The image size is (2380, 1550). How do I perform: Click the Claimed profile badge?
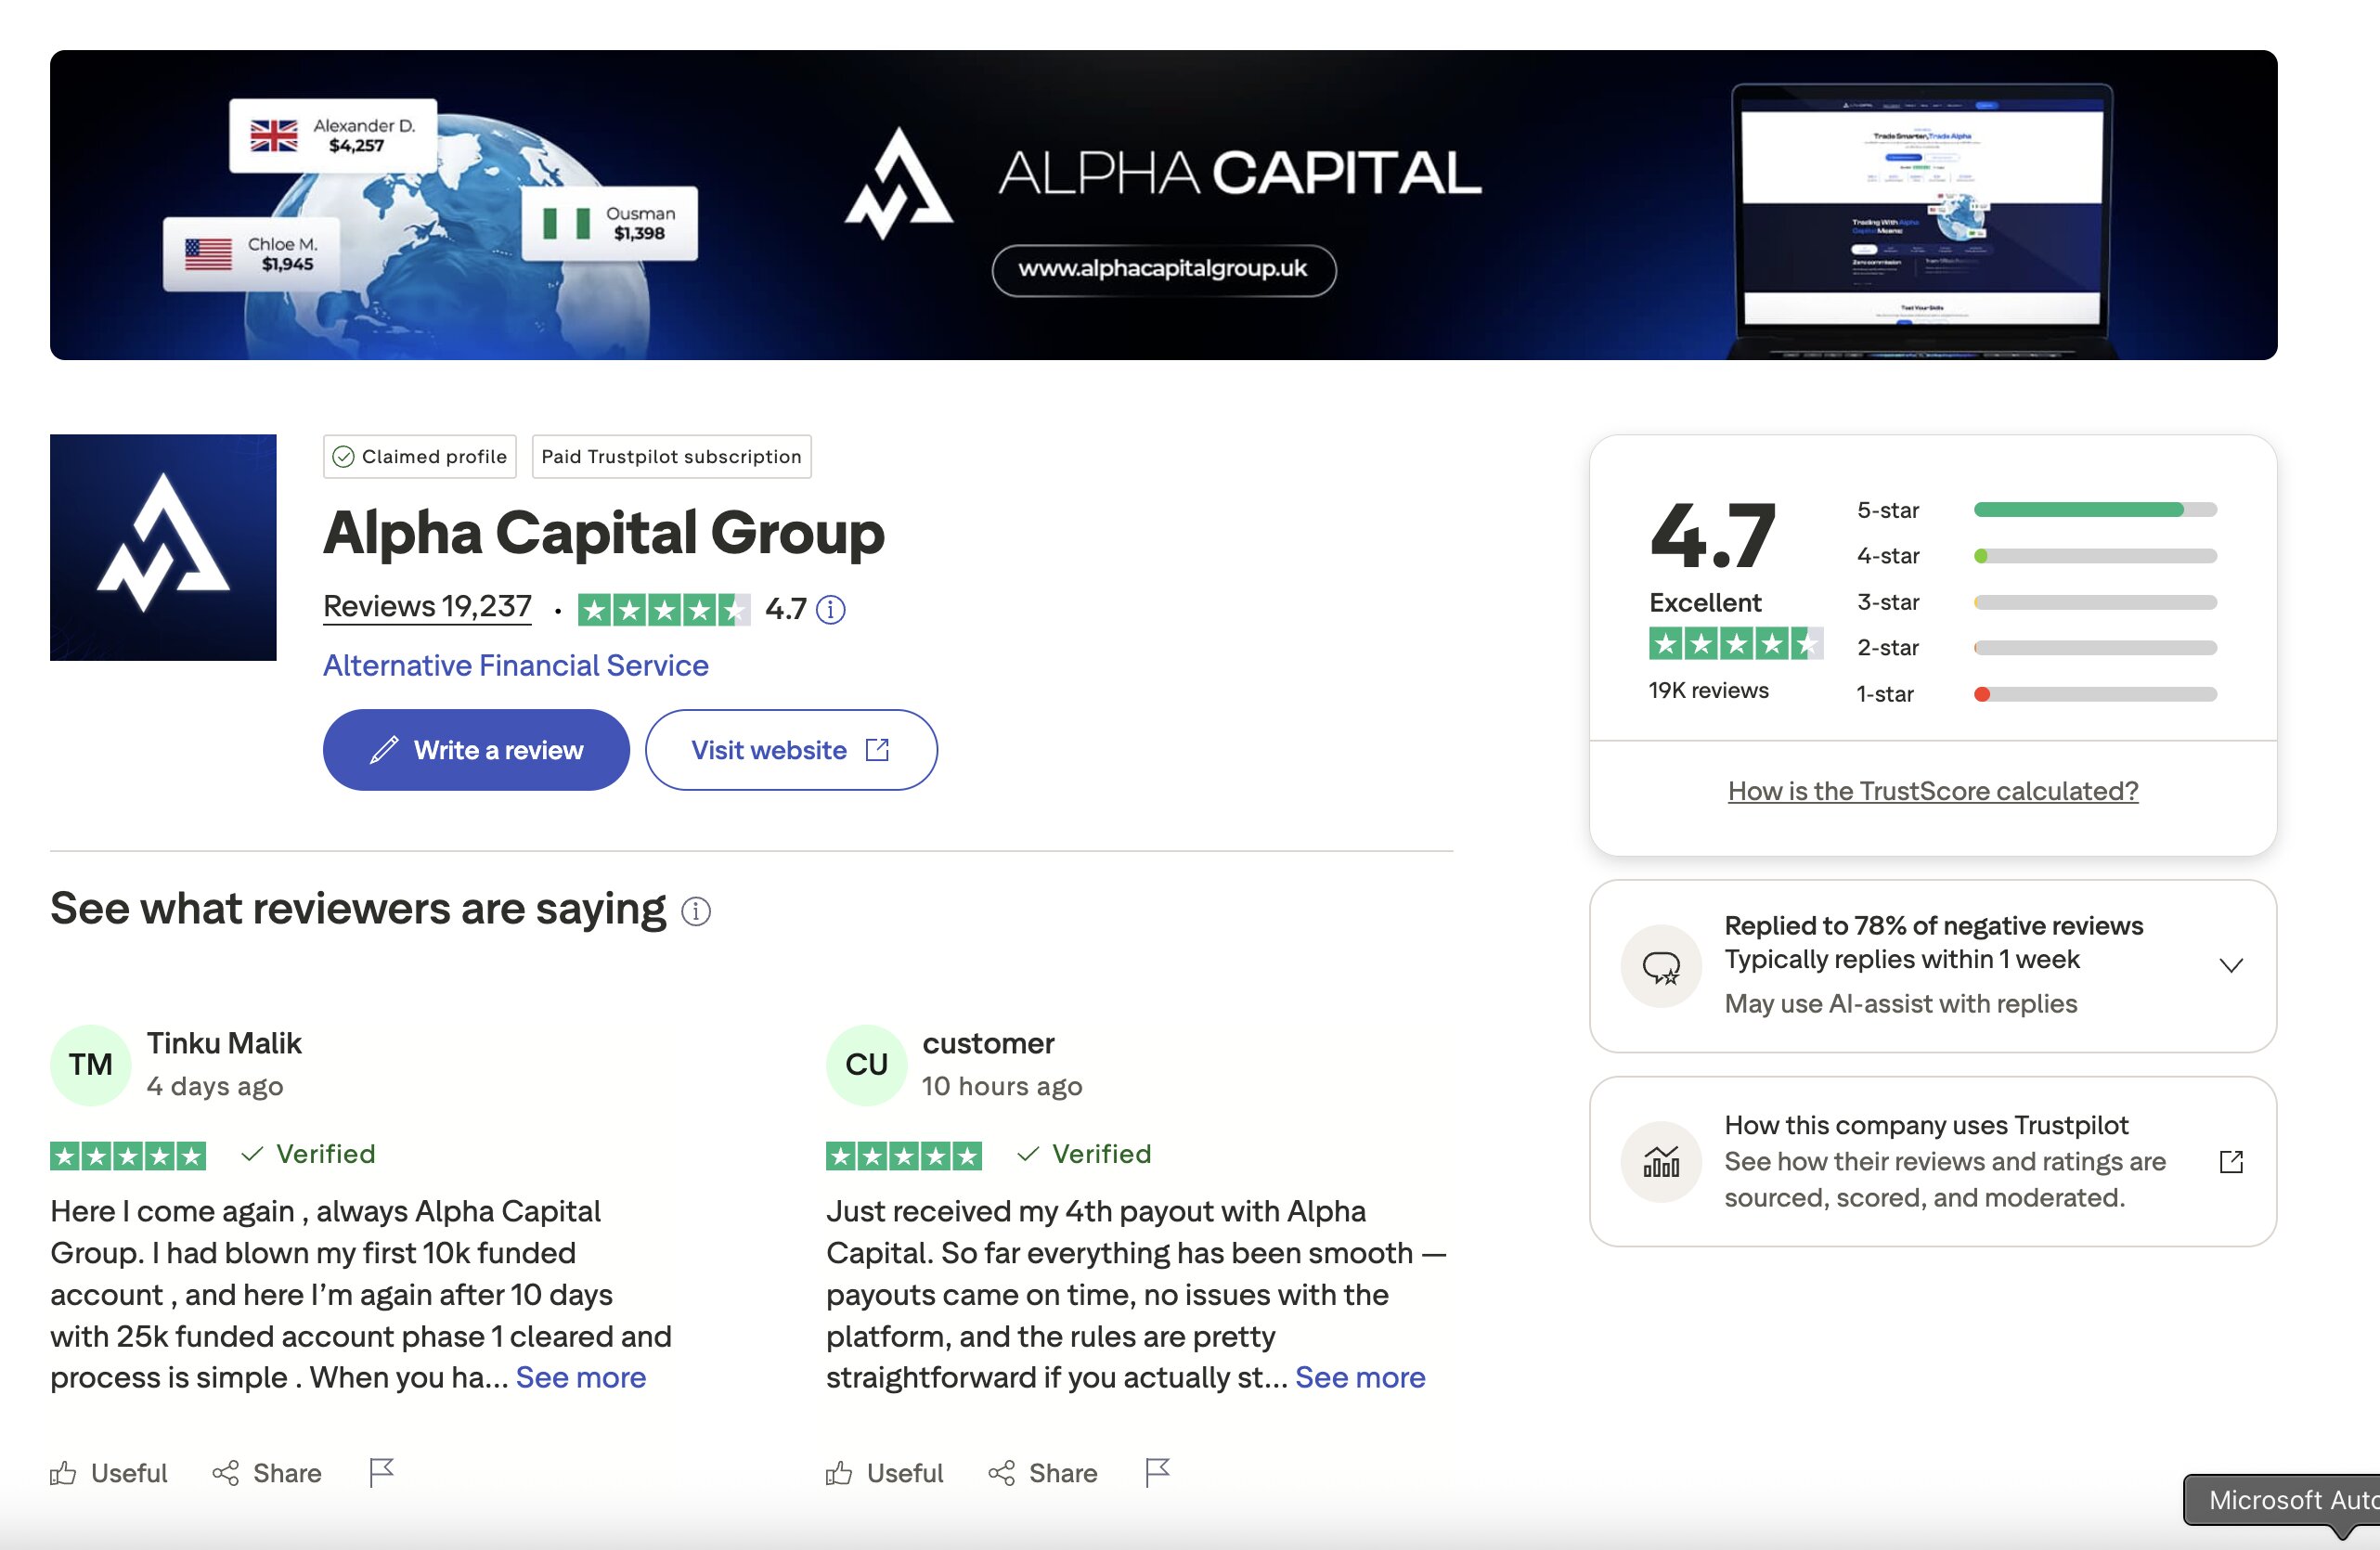420,457
